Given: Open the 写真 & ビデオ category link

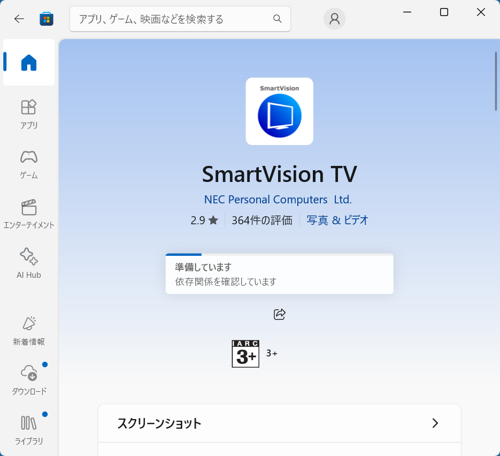Looking at the screenshot, I should [x=337, y=220].
